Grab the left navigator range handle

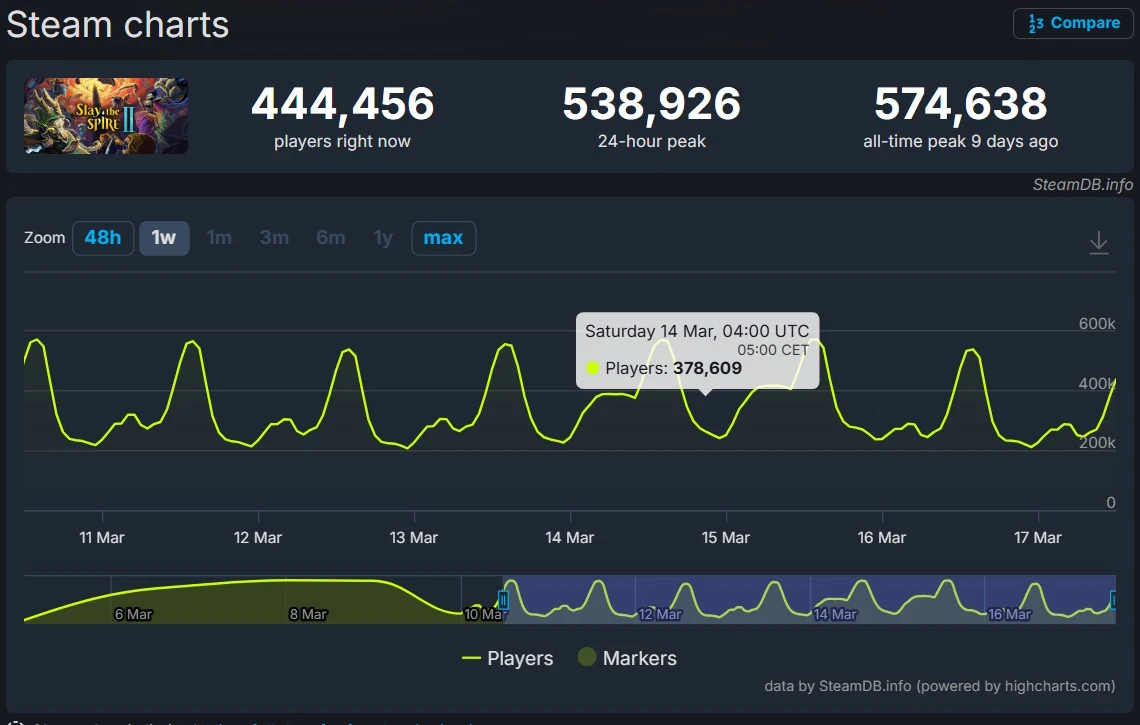(503, 600)
